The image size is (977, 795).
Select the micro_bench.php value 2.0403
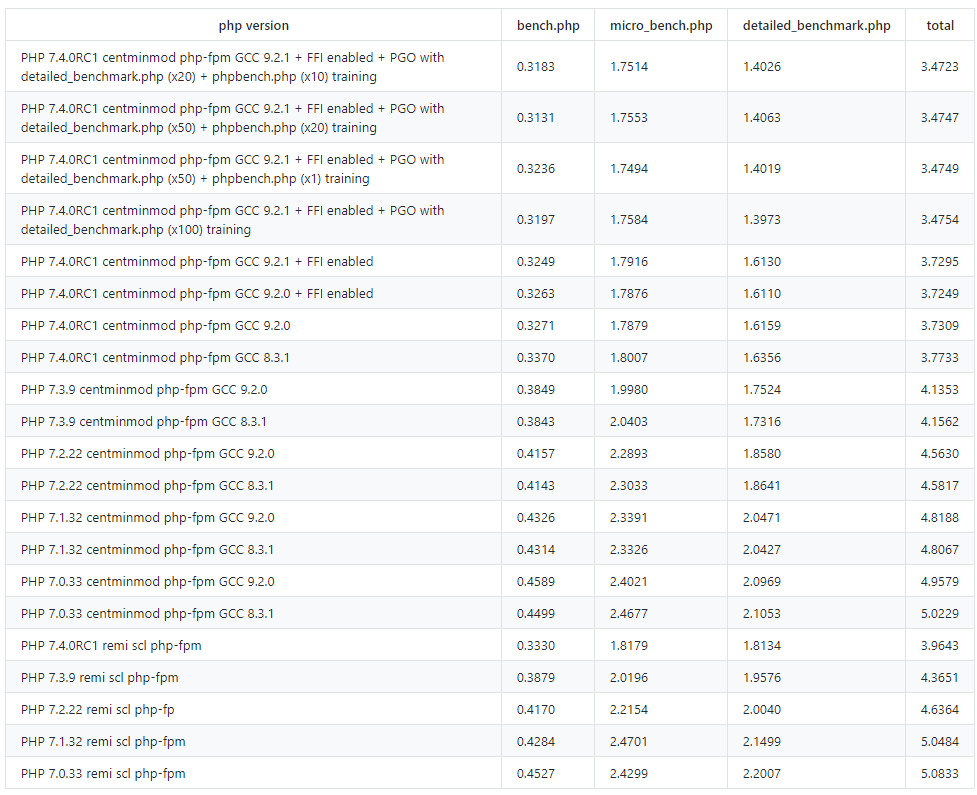pyautogui.click(x=629, y=422)
